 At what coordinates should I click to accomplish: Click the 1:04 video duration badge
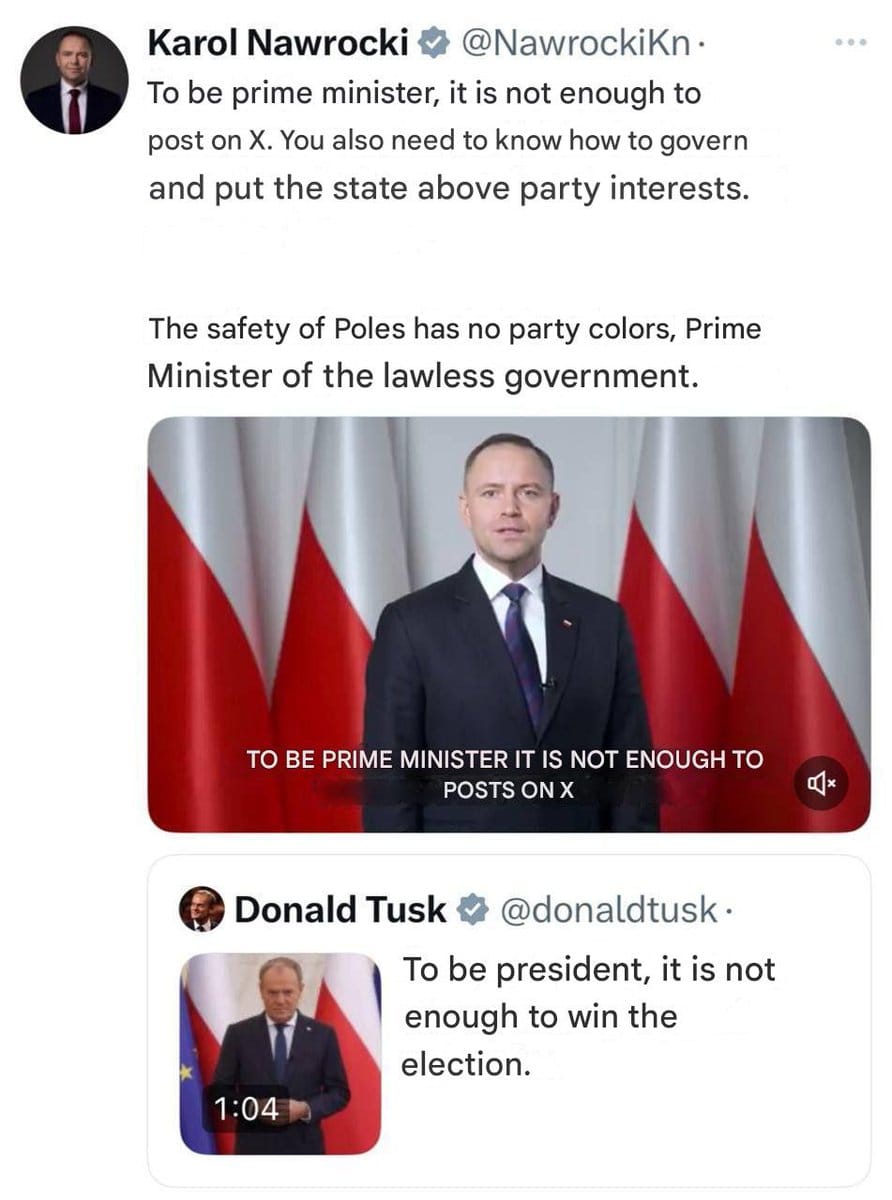coord(244,1106)
